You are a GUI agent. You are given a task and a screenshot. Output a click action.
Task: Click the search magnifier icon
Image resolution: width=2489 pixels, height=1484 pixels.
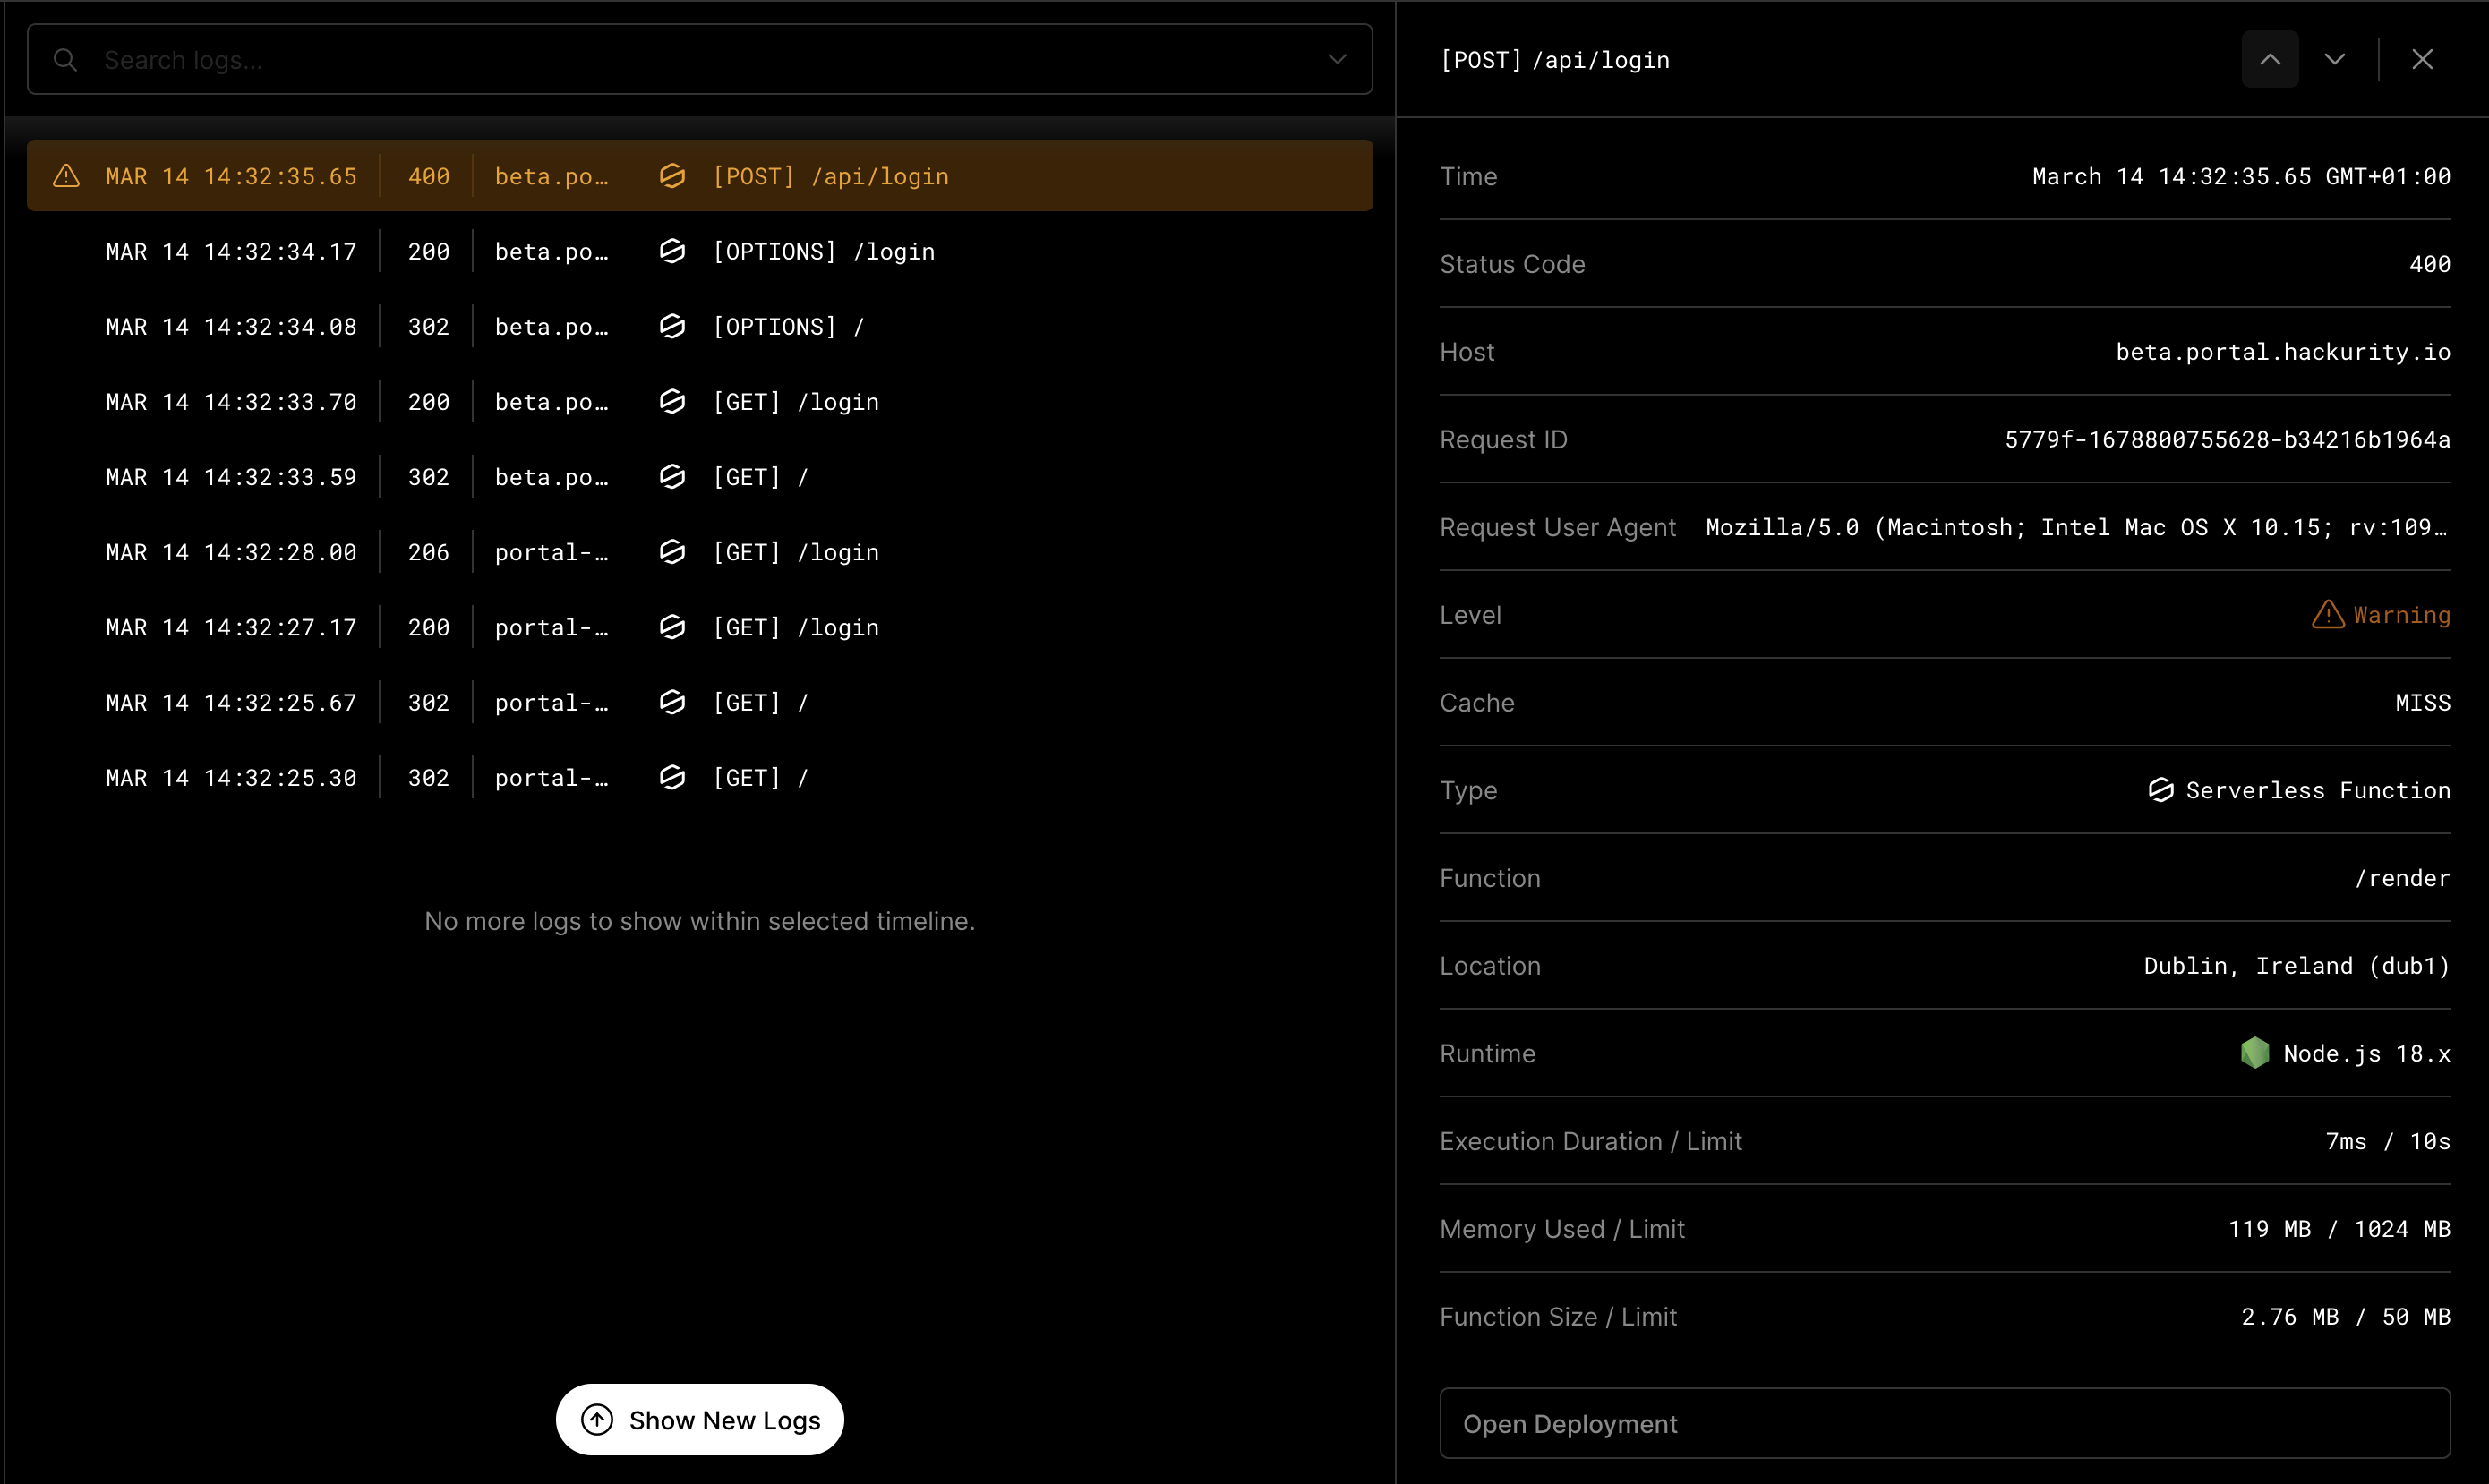(x=65, y=59)
